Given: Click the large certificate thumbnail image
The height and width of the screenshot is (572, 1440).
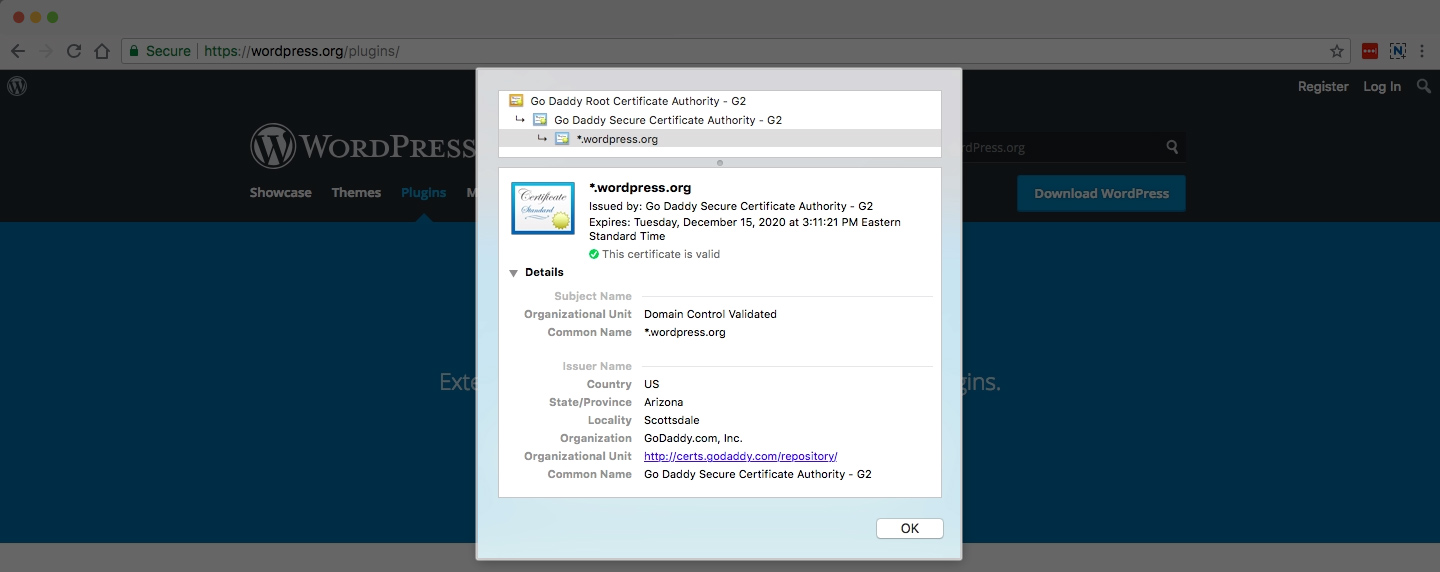Looking at the screenshot, I should pyautogui.click(x=542, y=208).
